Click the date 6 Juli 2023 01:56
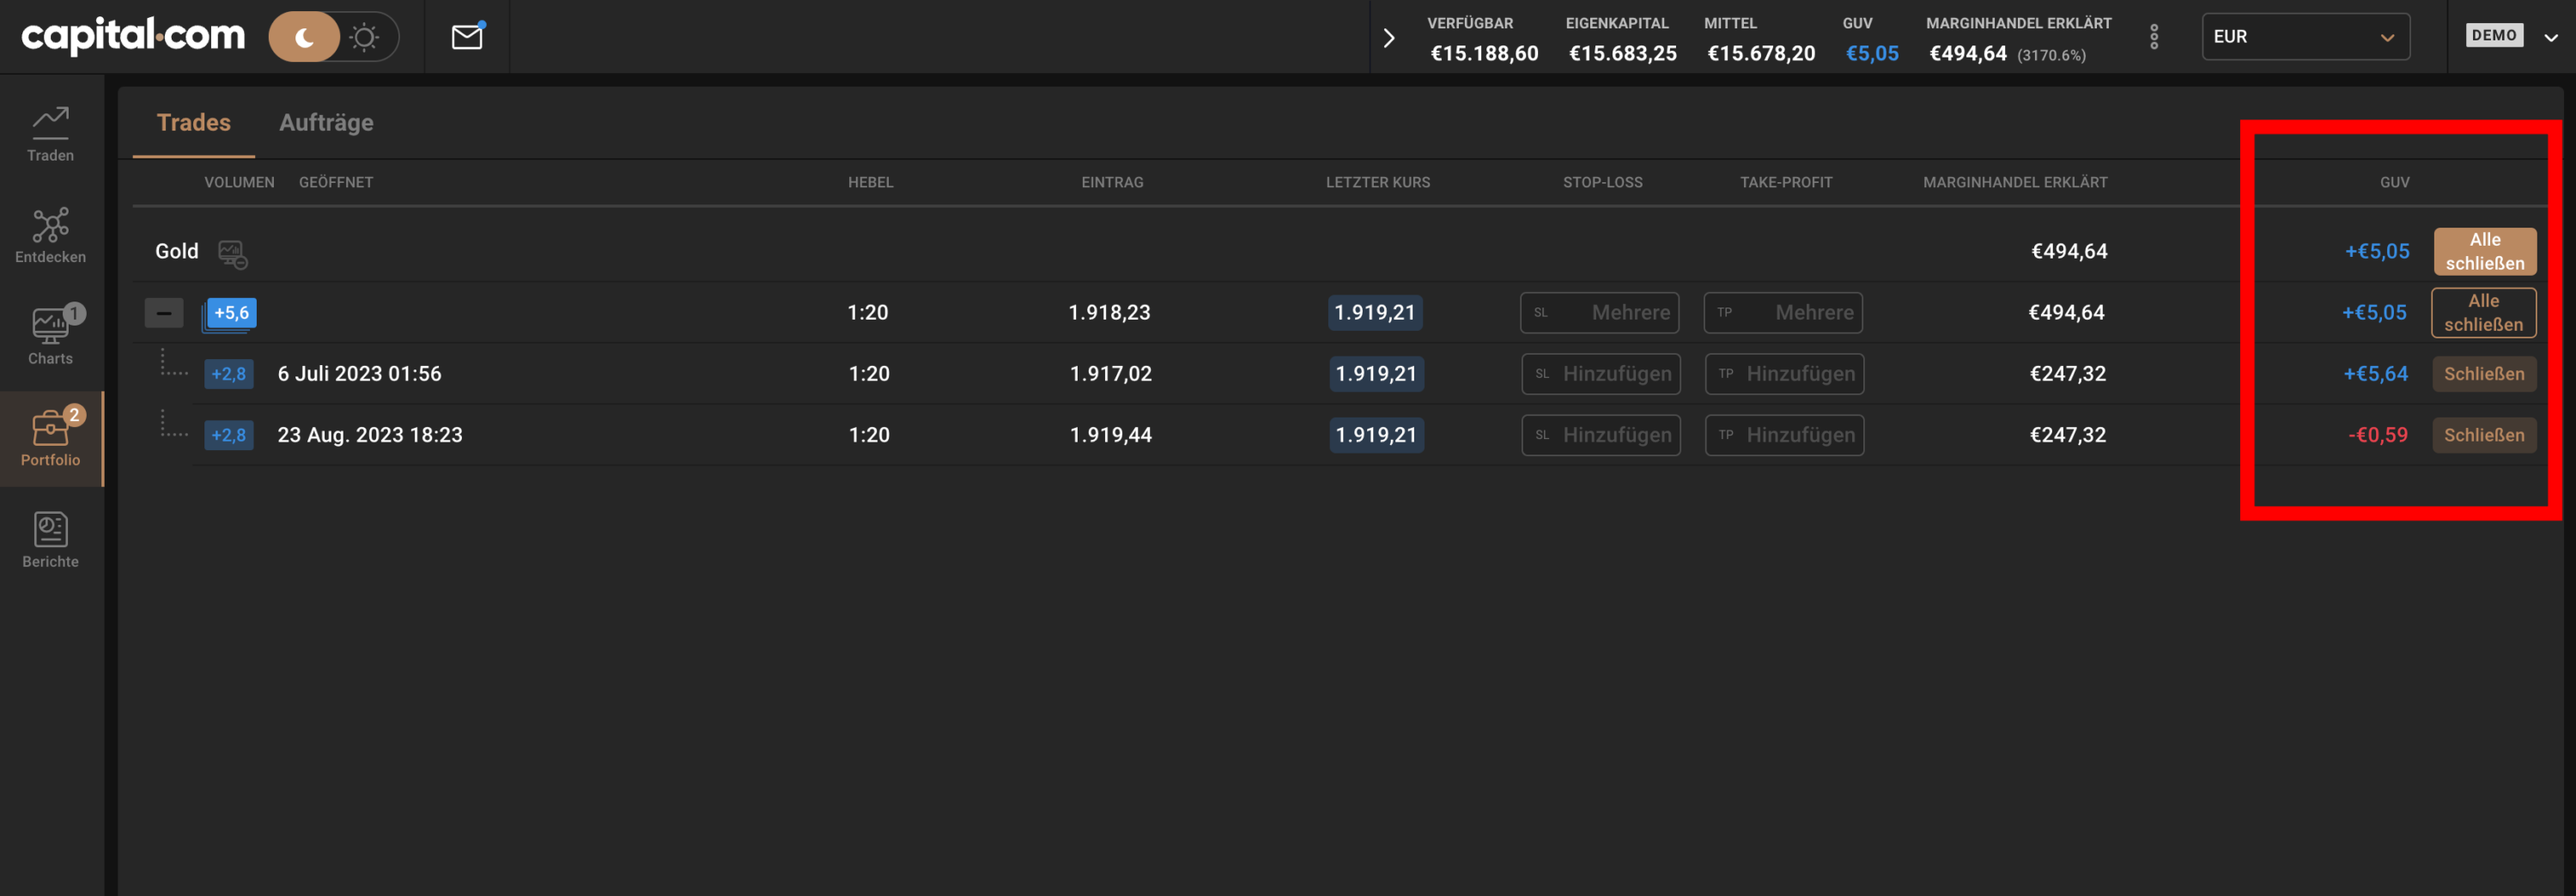2576x896 pixels. point(359,374)
